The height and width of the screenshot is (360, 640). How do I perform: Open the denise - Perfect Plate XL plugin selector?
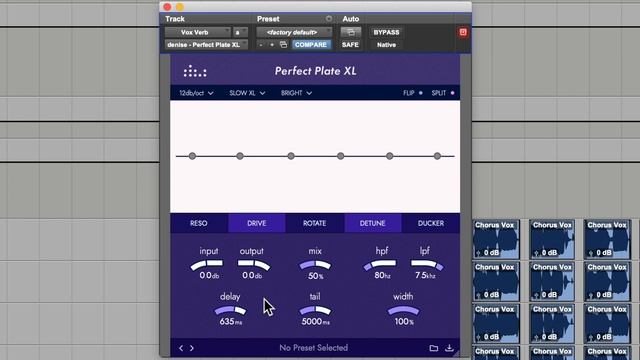point(206,44)
